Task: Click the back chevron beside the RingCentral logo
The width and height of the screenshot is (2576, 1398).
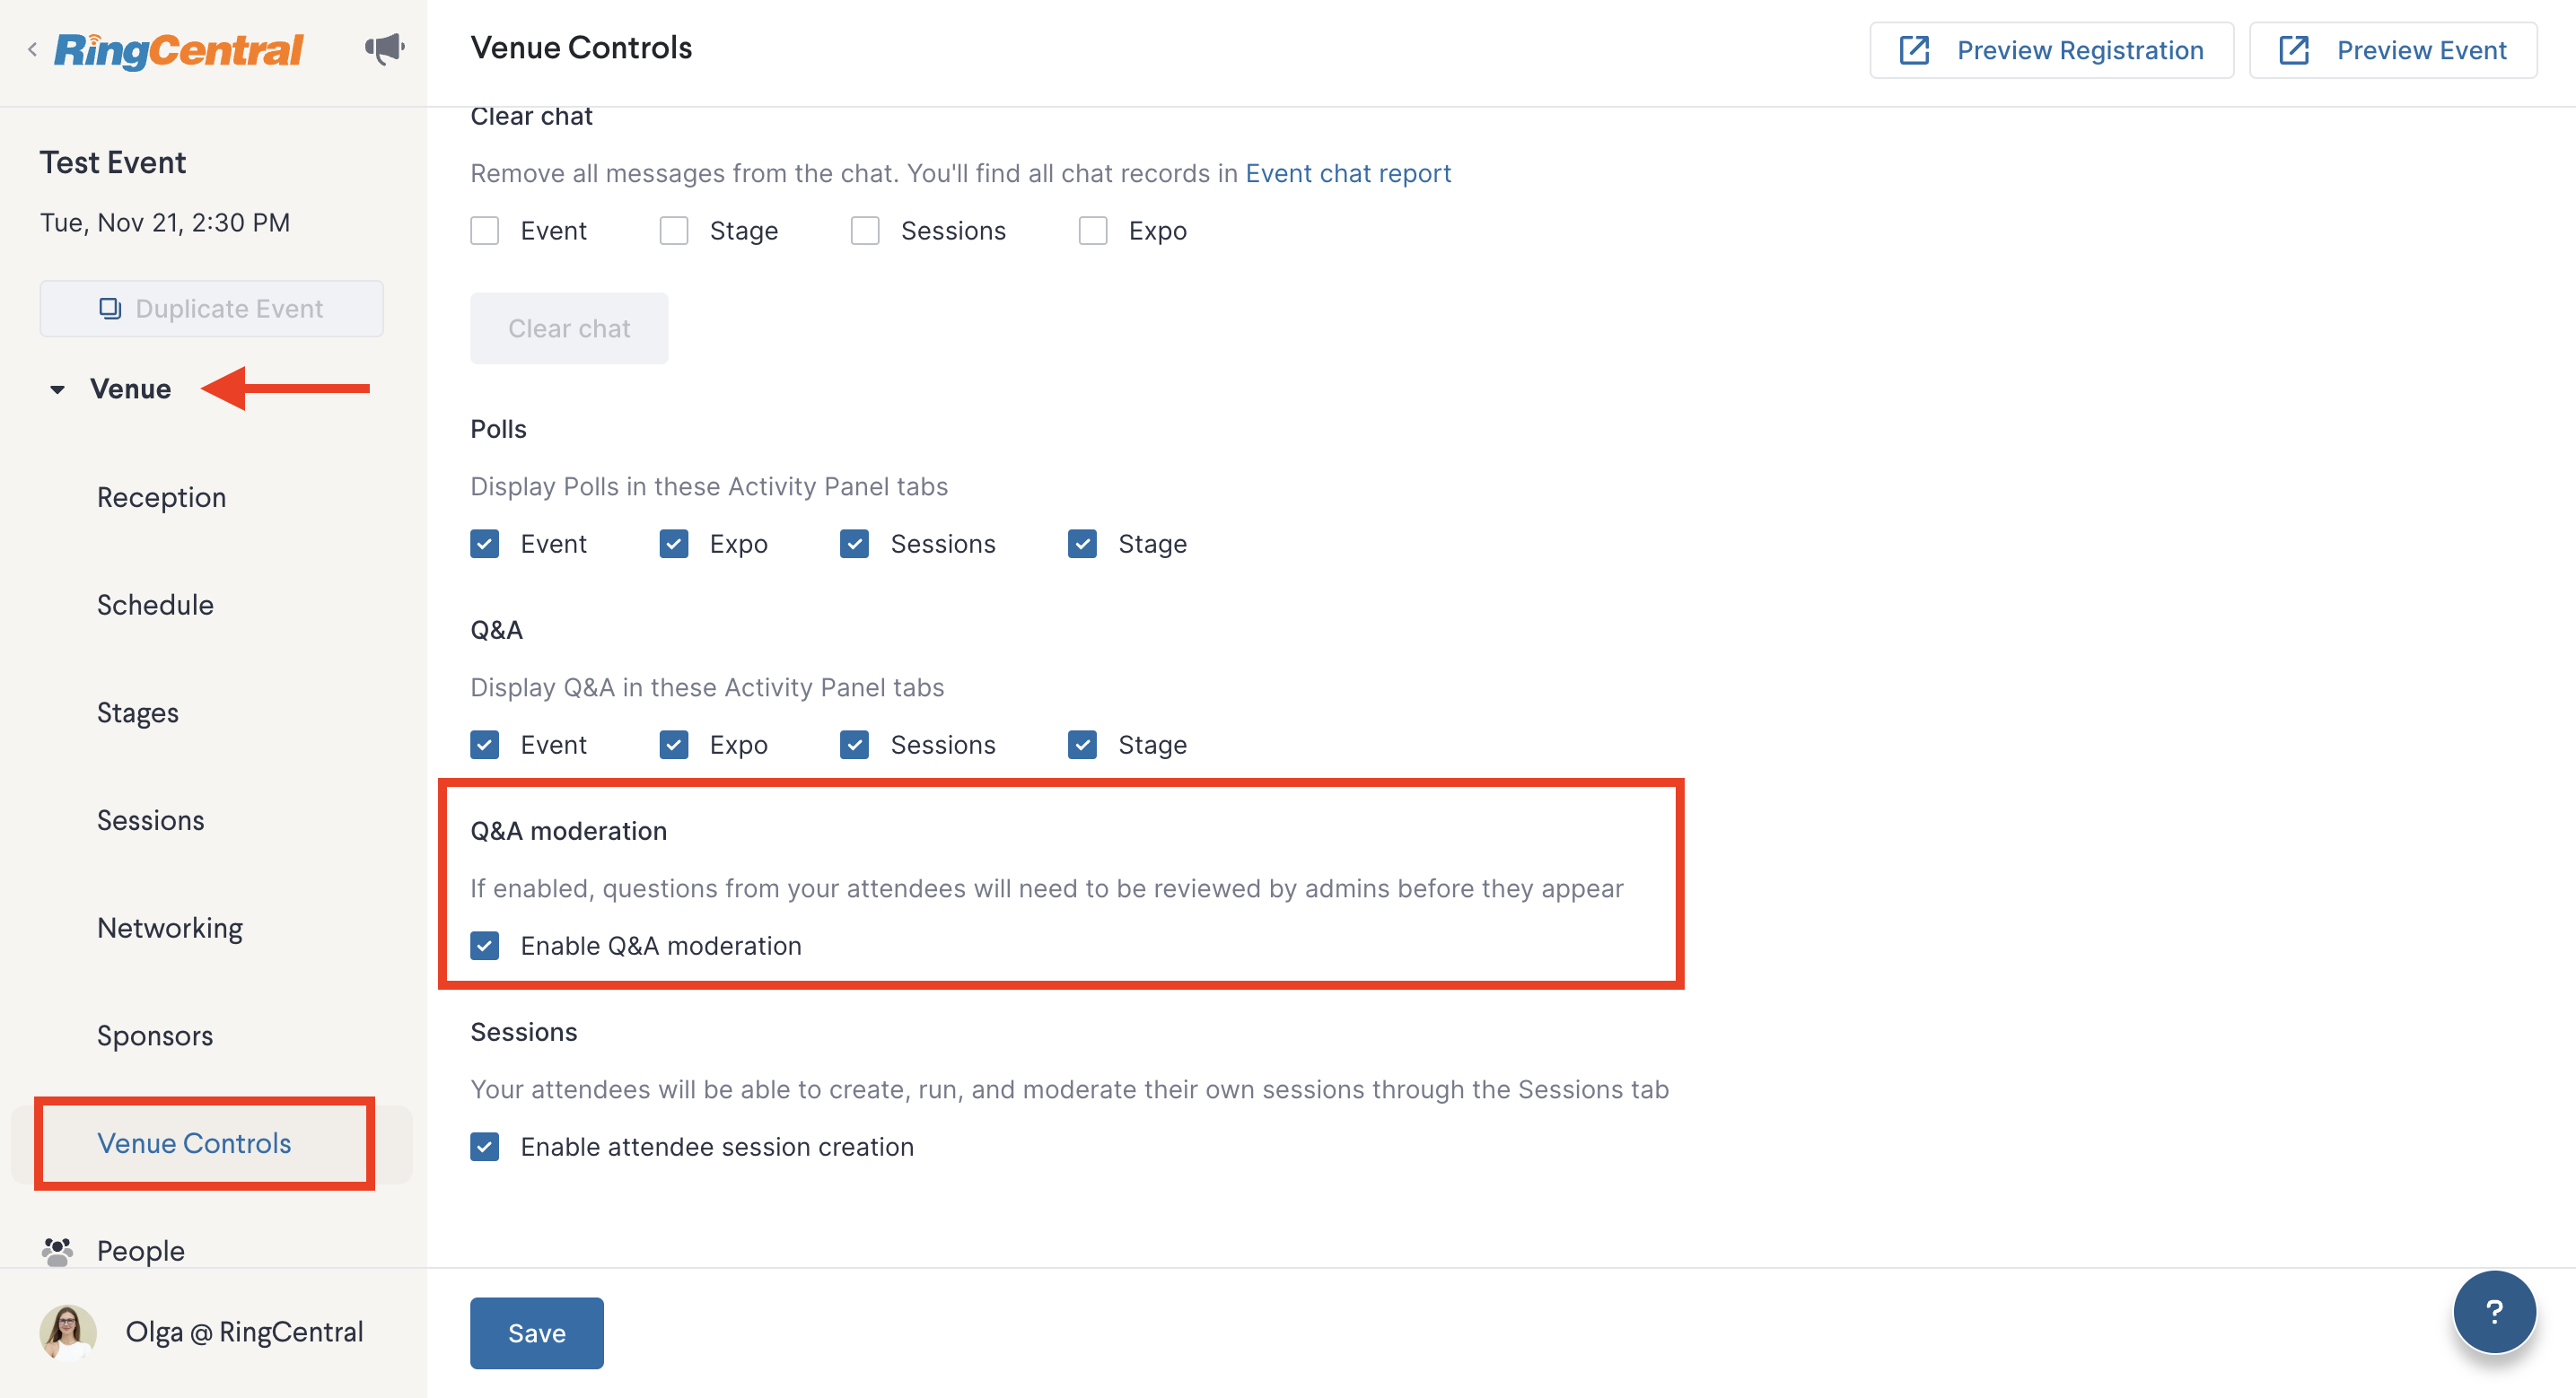Action: [32, 48]
